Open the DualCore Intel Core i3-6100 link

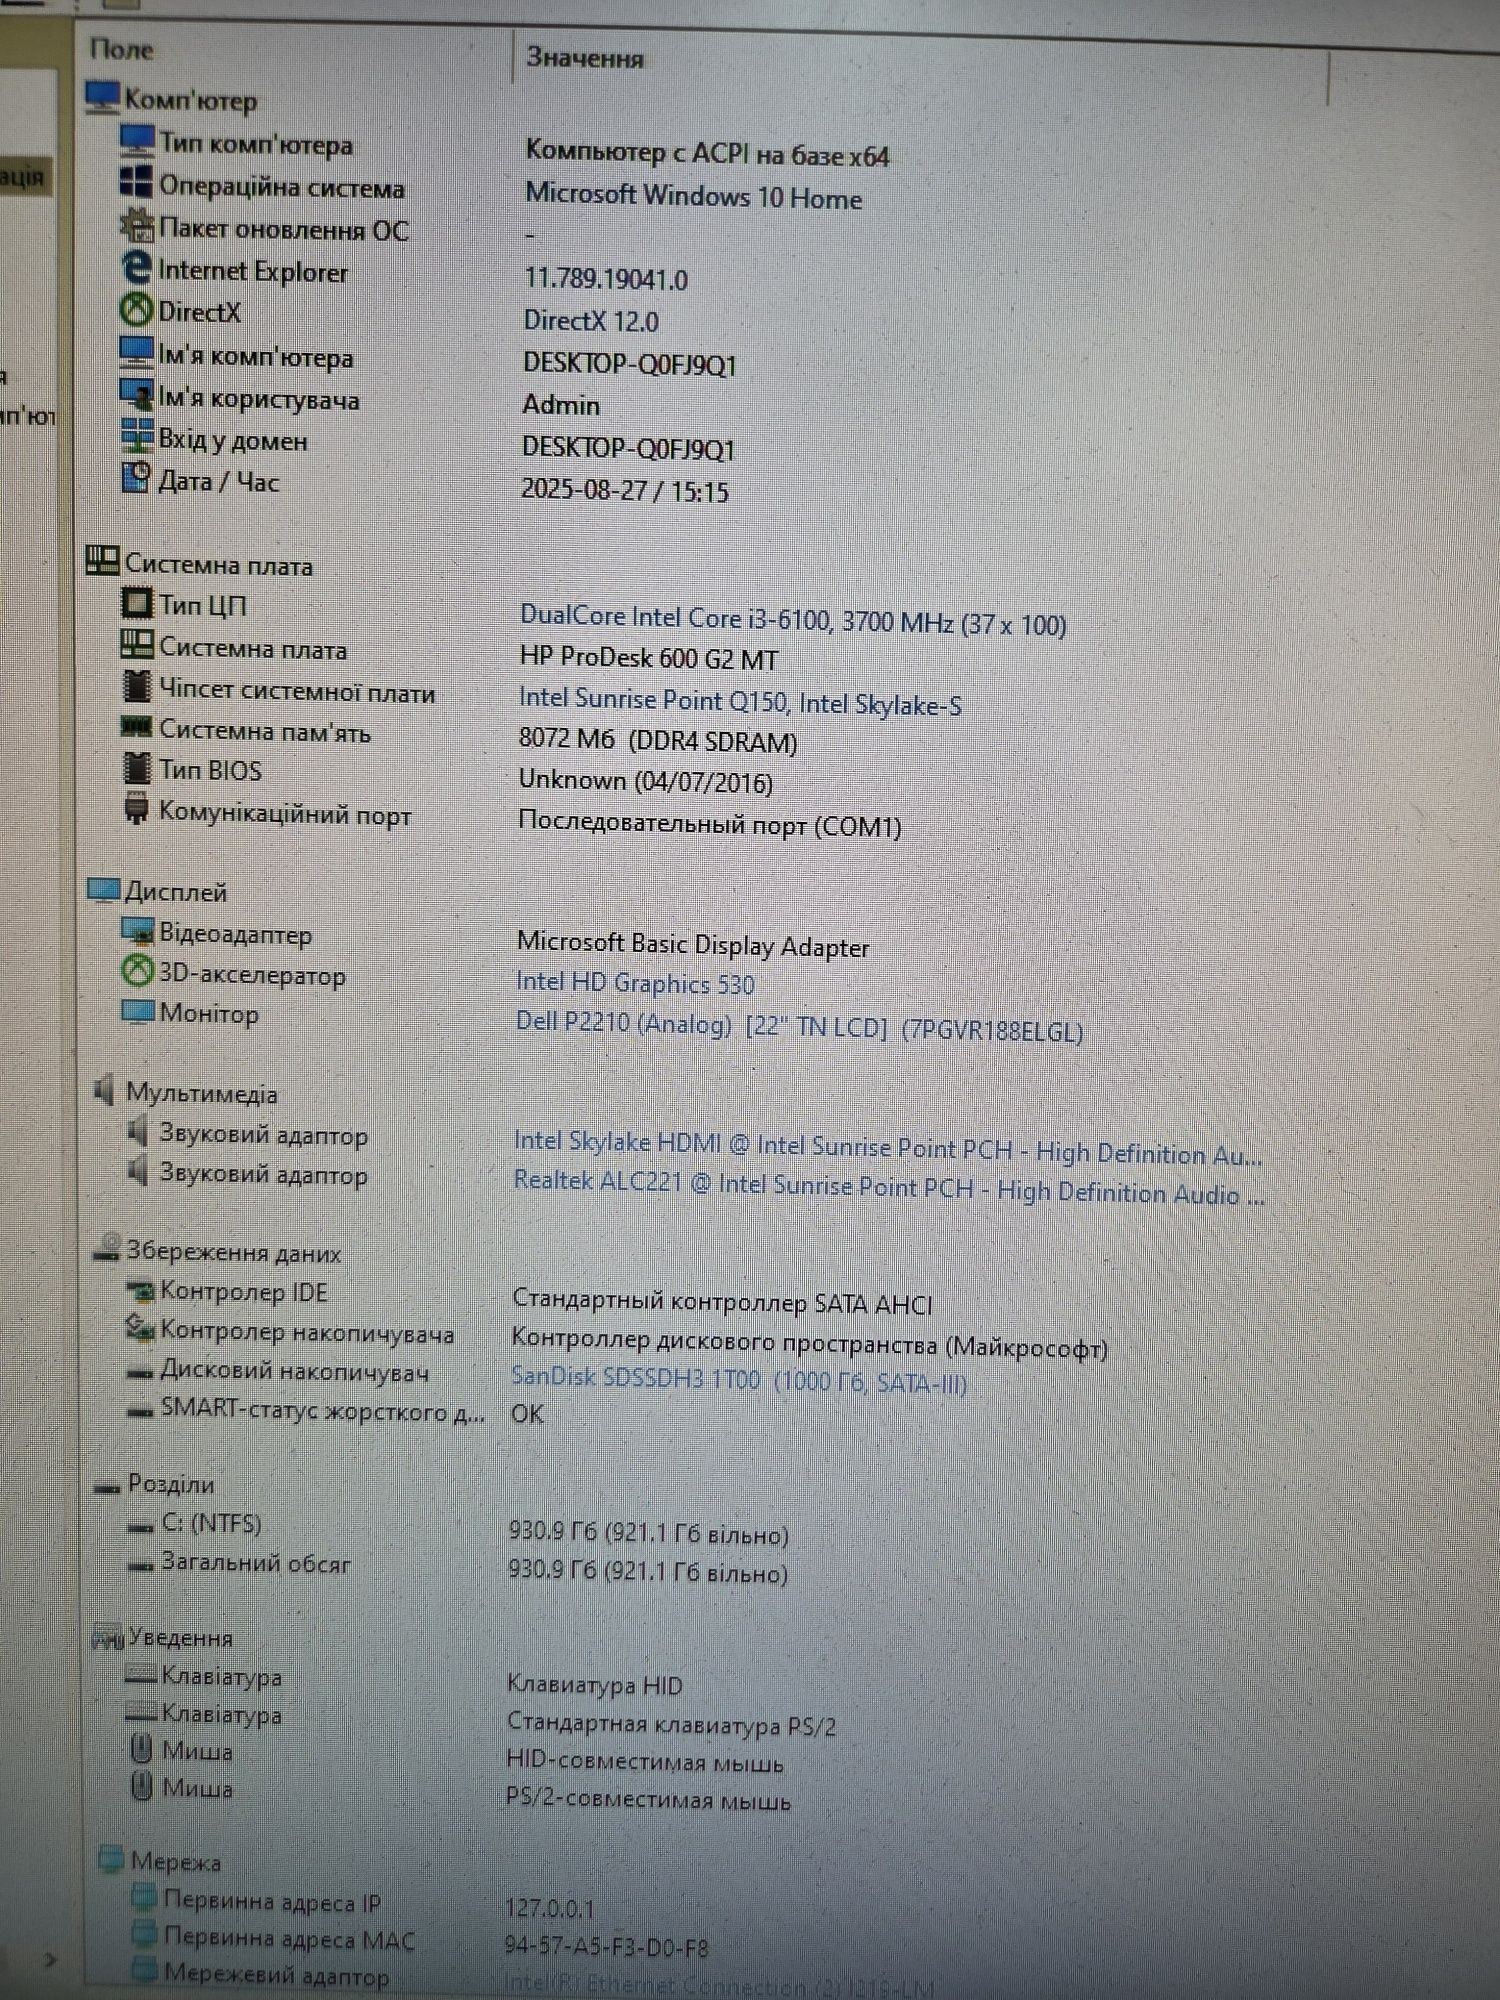793,620
